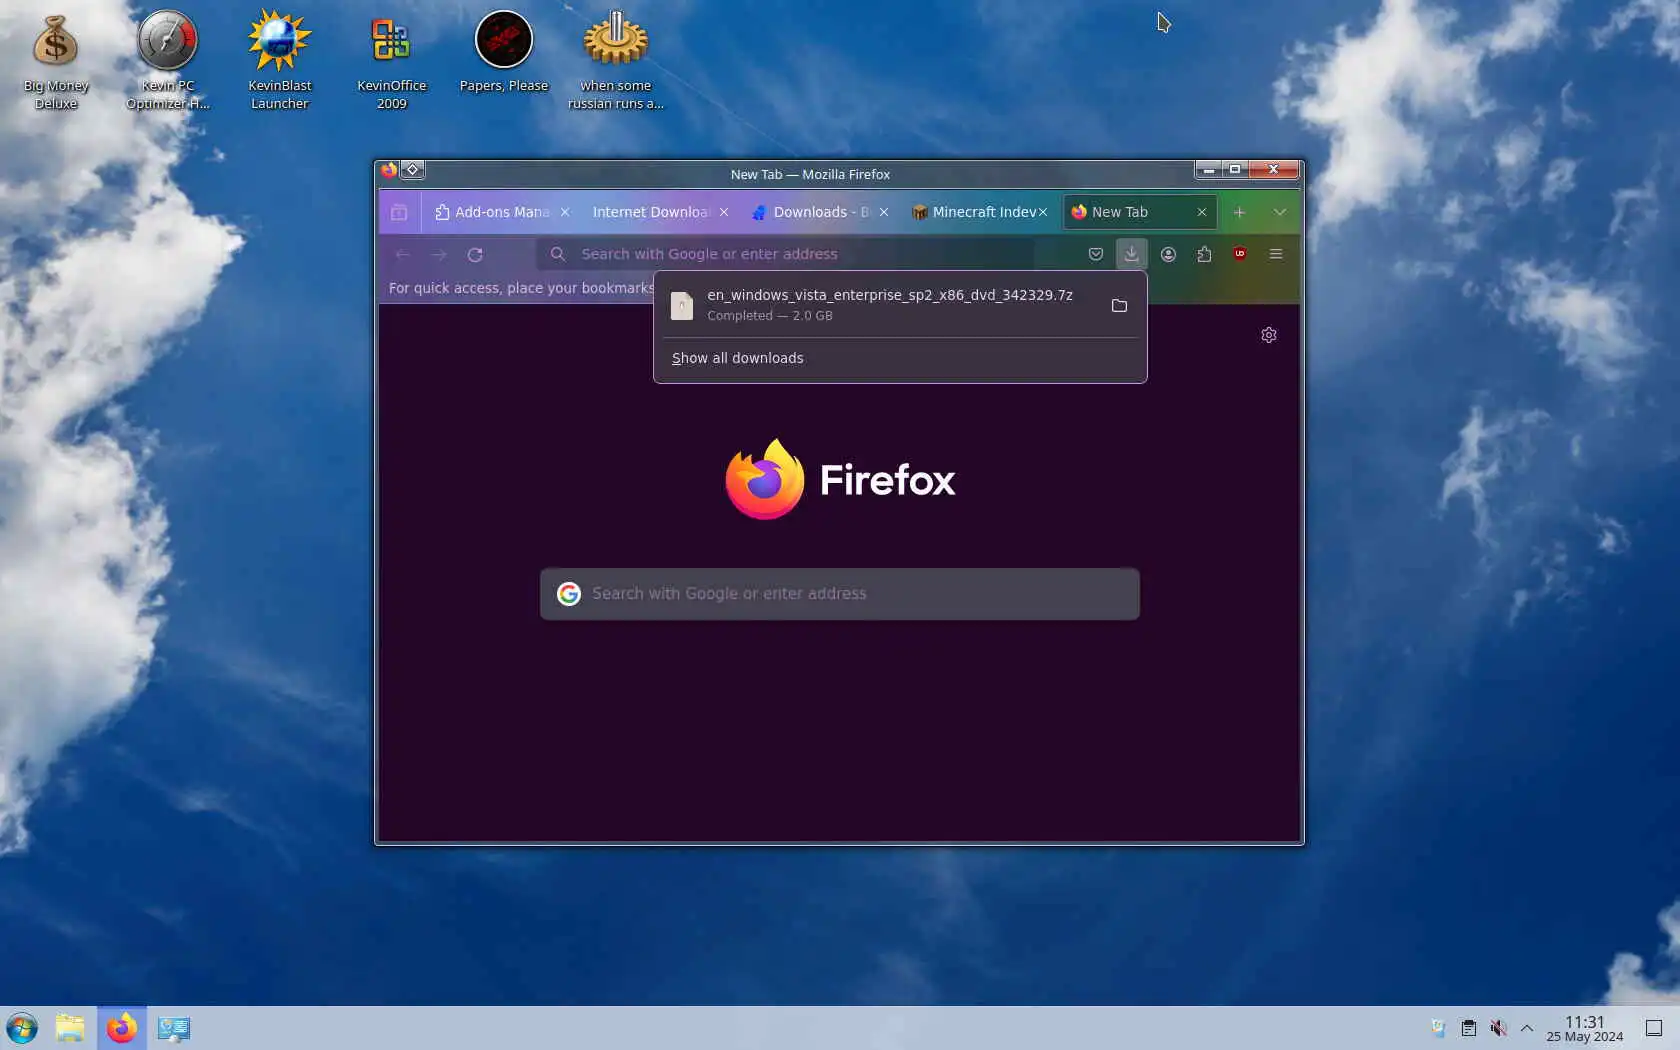Click the Forward navigation arrow
Screen dimensions: 1680x1050
[x=439, y=254]
